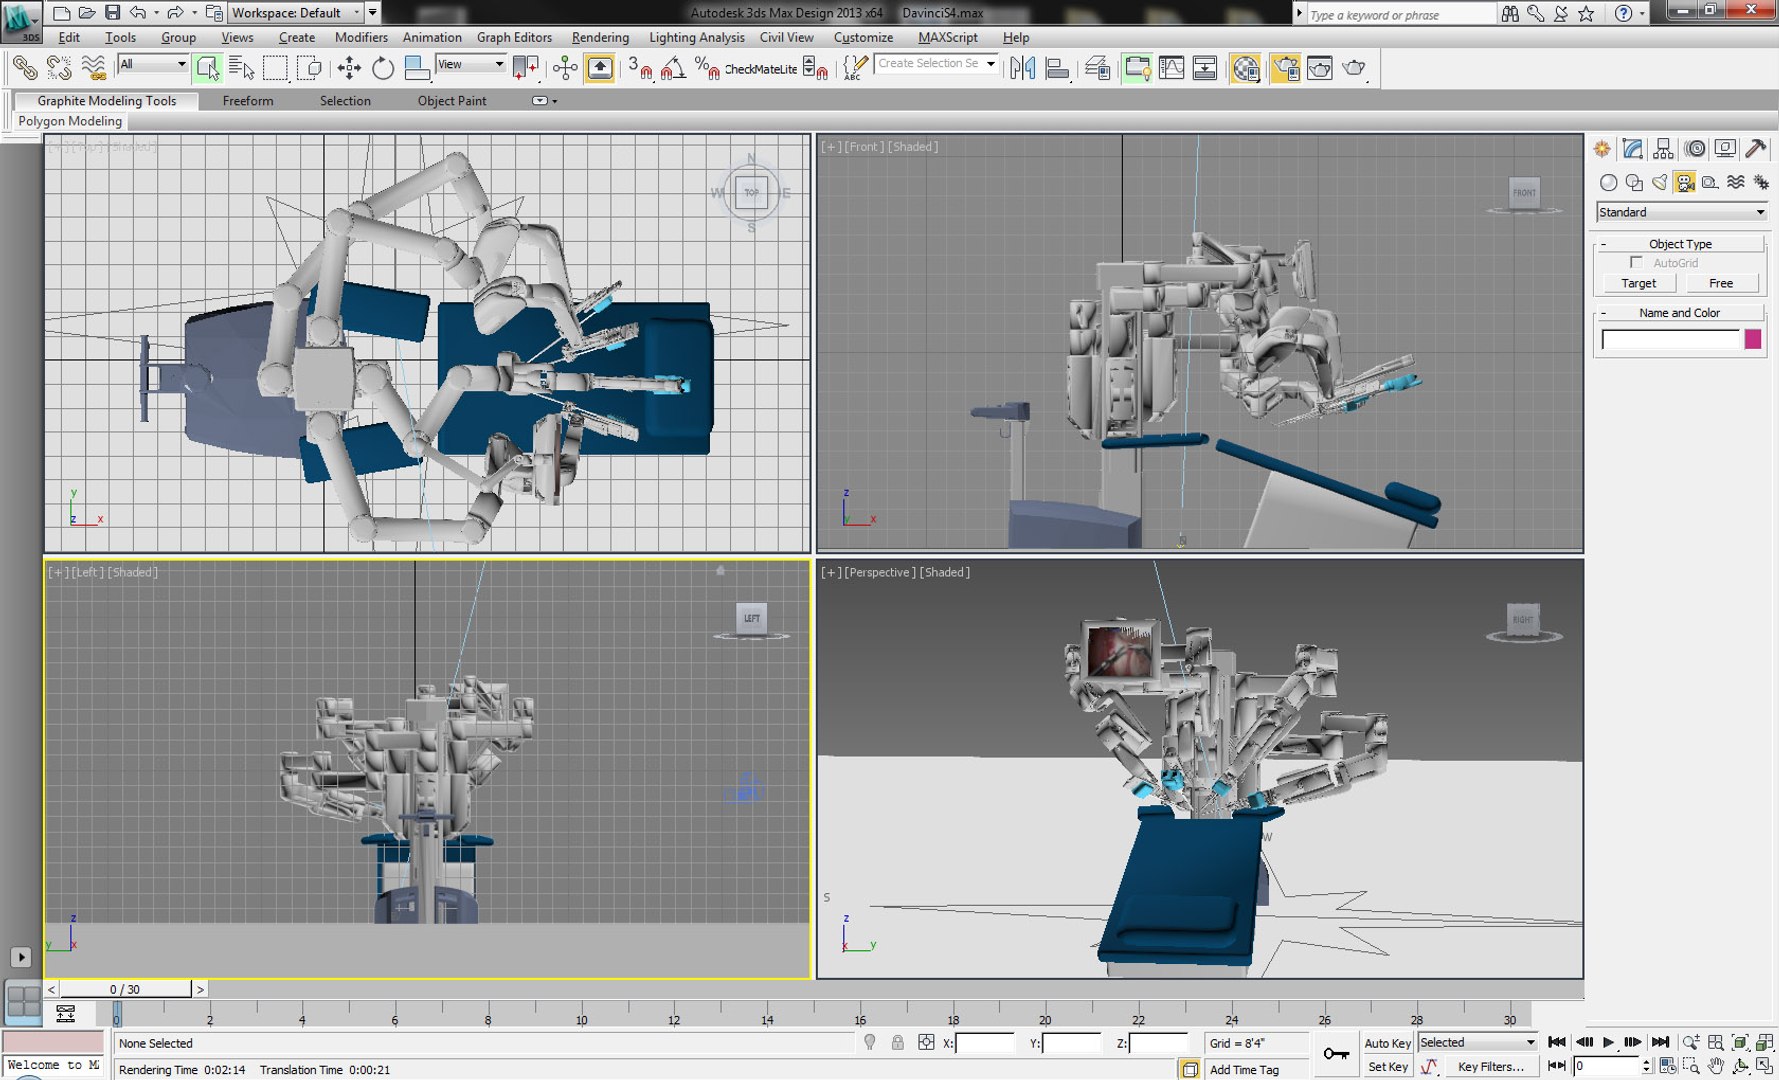Viewport: 1779px width, 1080px height.
Task: Click Add Time Tag
Action: click(x=1244, y=1069)
